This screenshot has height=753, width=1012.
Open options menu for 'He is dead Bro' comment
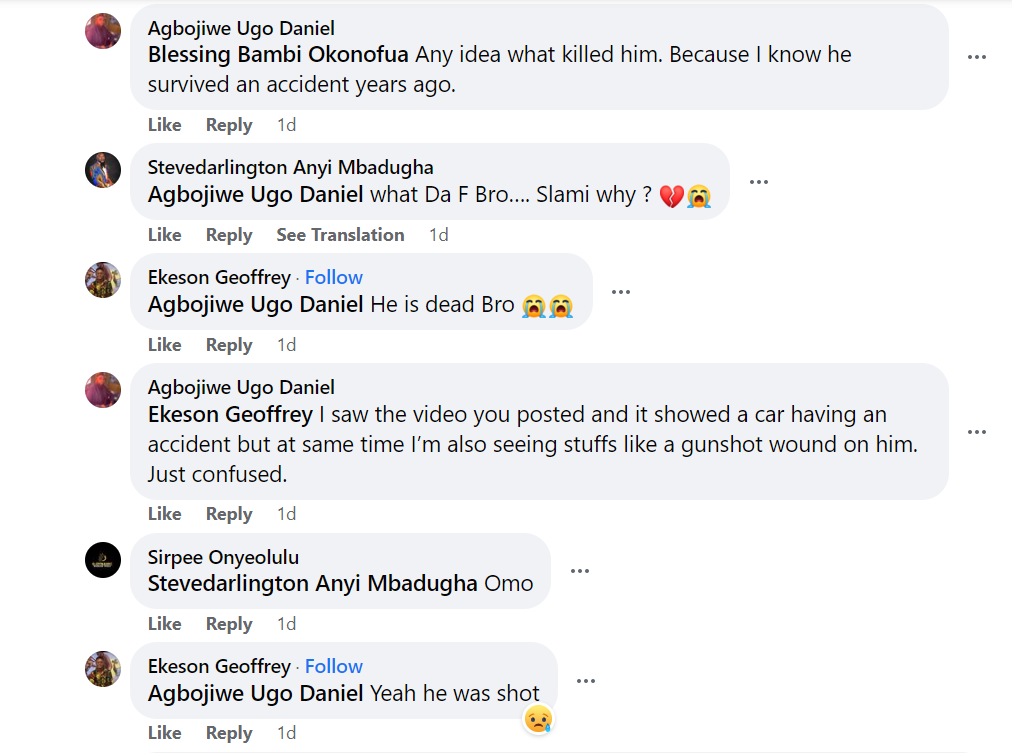621,292
